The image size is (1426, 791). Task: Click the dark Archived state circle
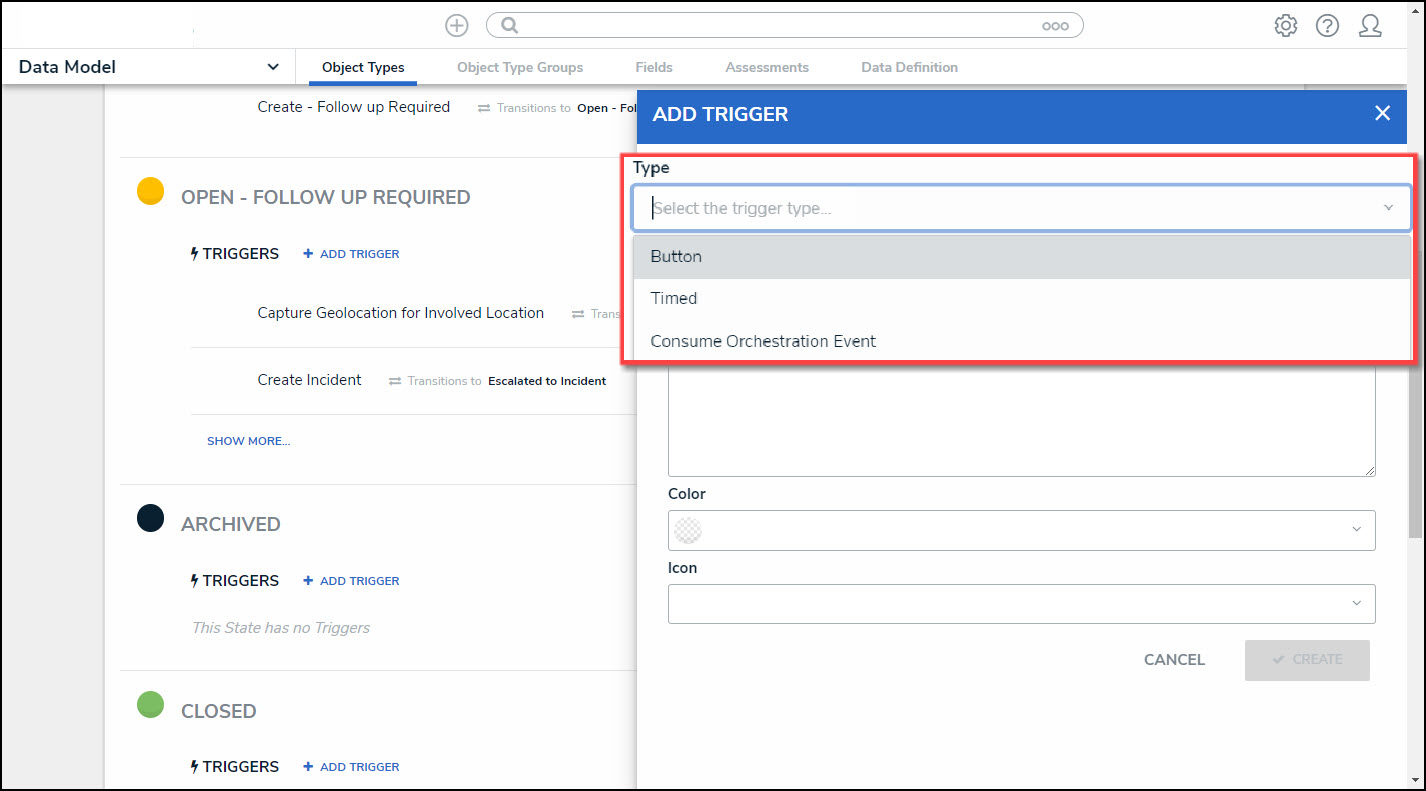[150, 518]
